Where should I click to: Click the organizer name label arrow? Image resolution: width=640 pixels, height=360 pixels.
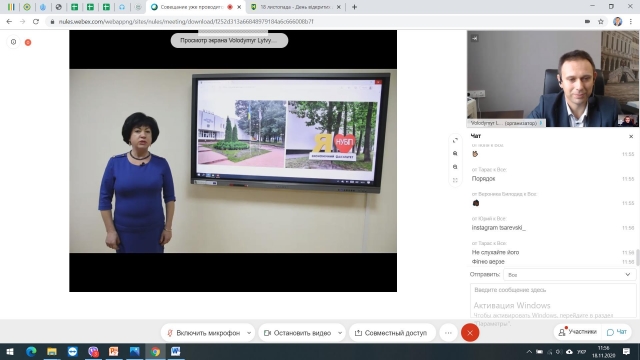(x=541, y=123)
